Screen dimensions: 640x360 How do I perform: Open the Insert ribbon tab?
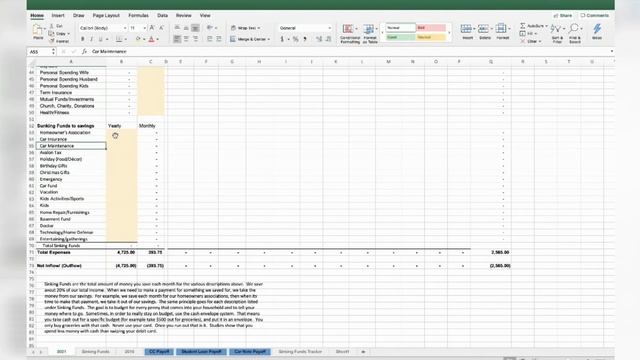(58, 16)
